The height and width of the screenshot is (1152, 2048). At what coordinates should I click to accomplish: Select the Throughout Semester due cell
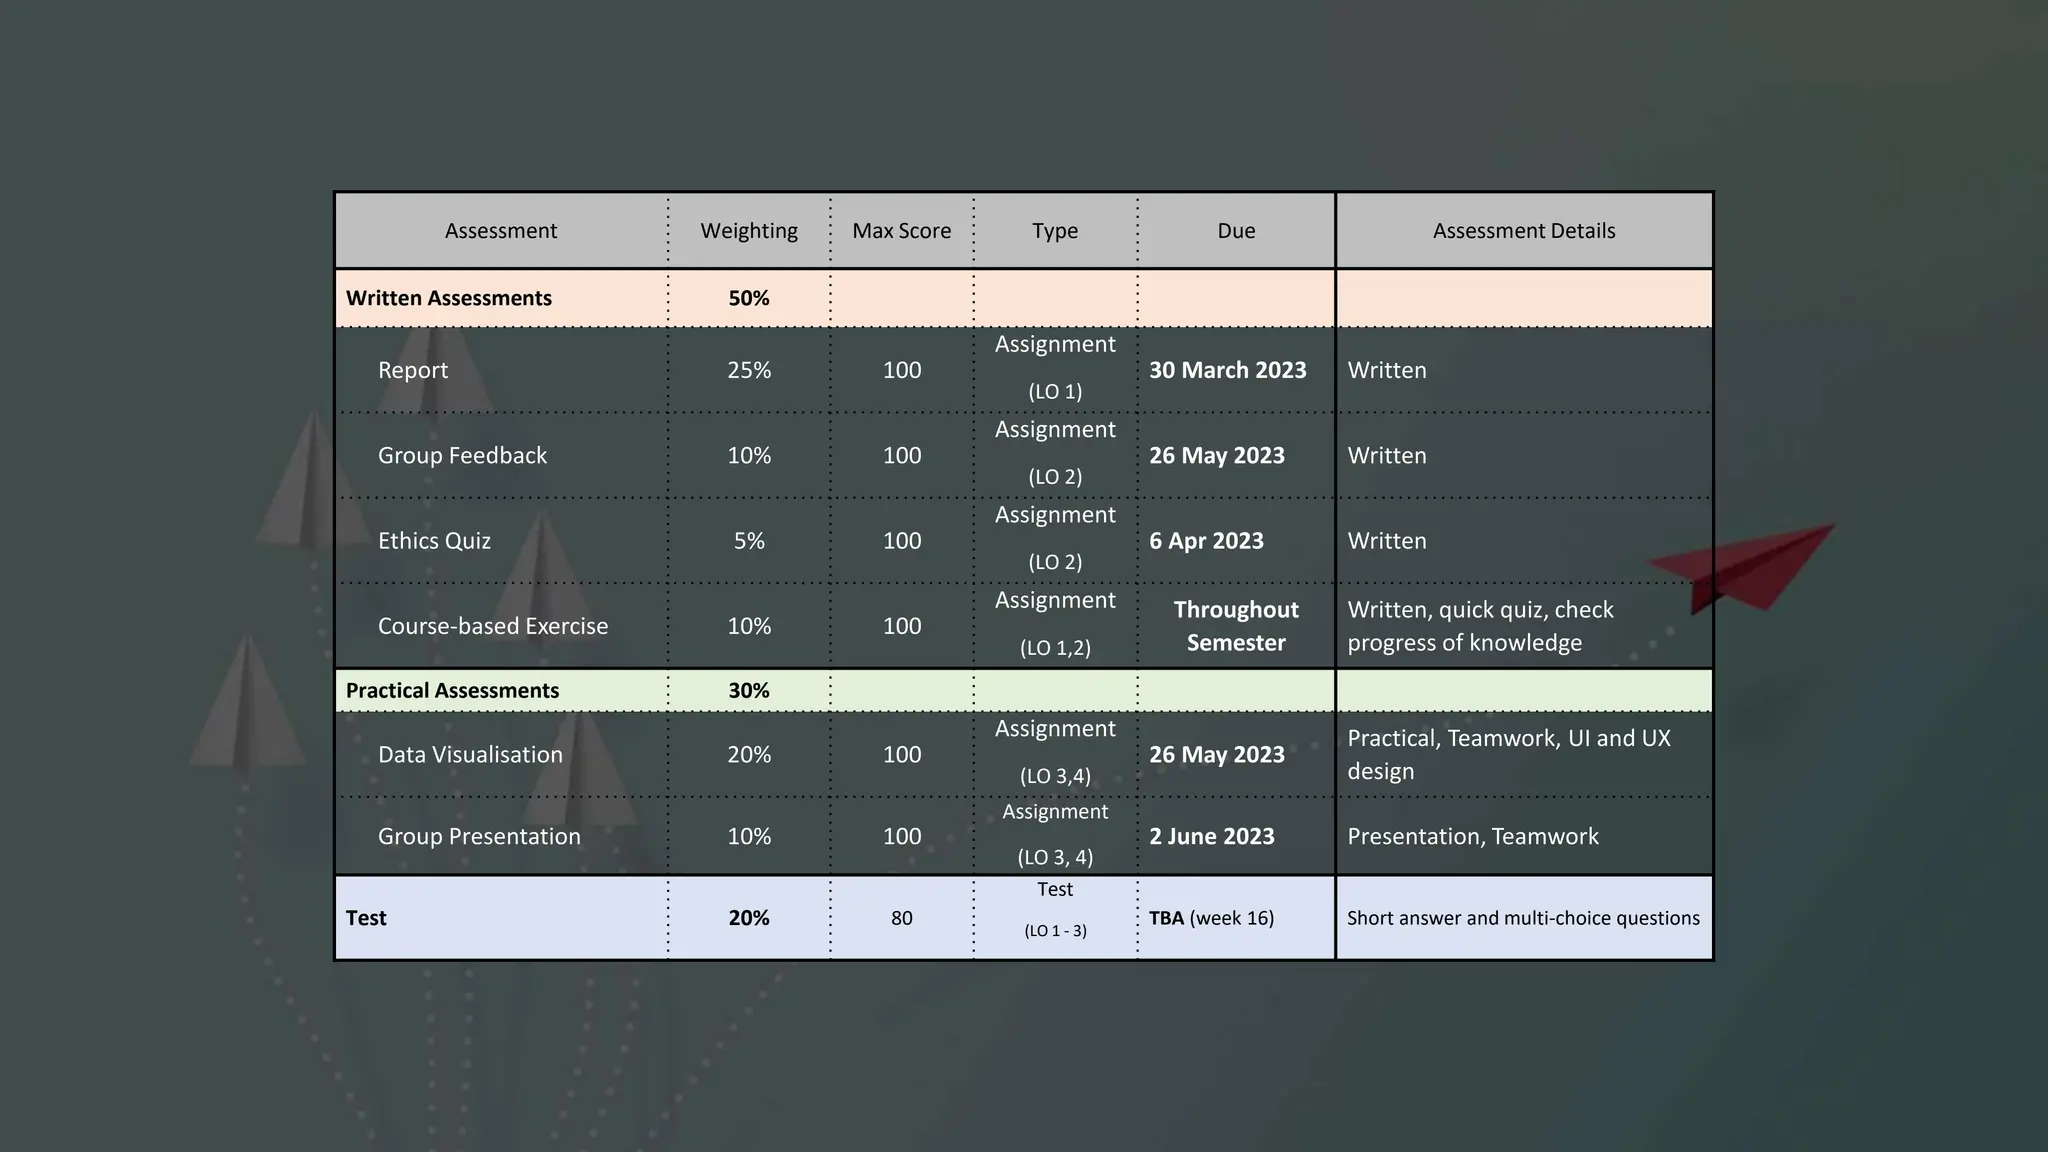pos(1236,626)
